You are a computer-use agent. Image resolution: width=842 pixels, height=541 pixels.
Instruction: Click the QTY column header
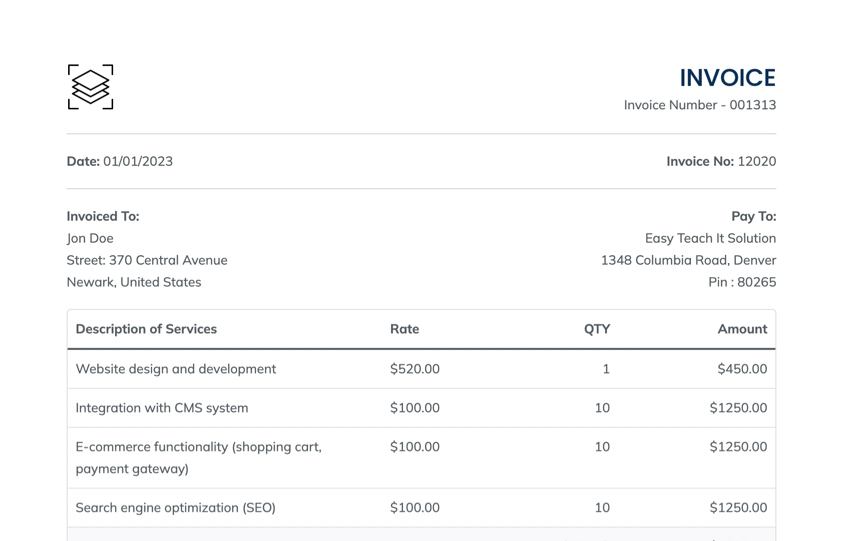coord(597,328)
